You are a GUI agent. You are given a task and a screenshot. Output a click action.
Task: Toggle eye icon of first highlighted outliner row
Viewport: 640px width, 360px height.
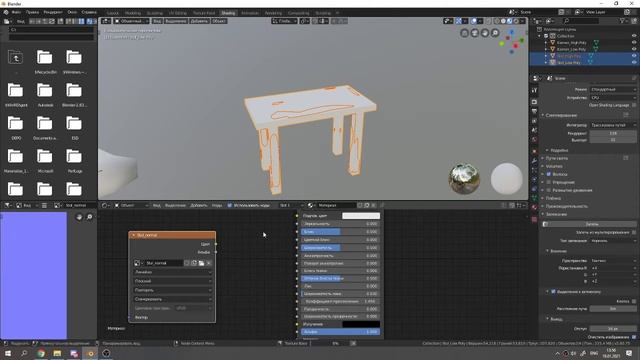click(x=634, y=56)
